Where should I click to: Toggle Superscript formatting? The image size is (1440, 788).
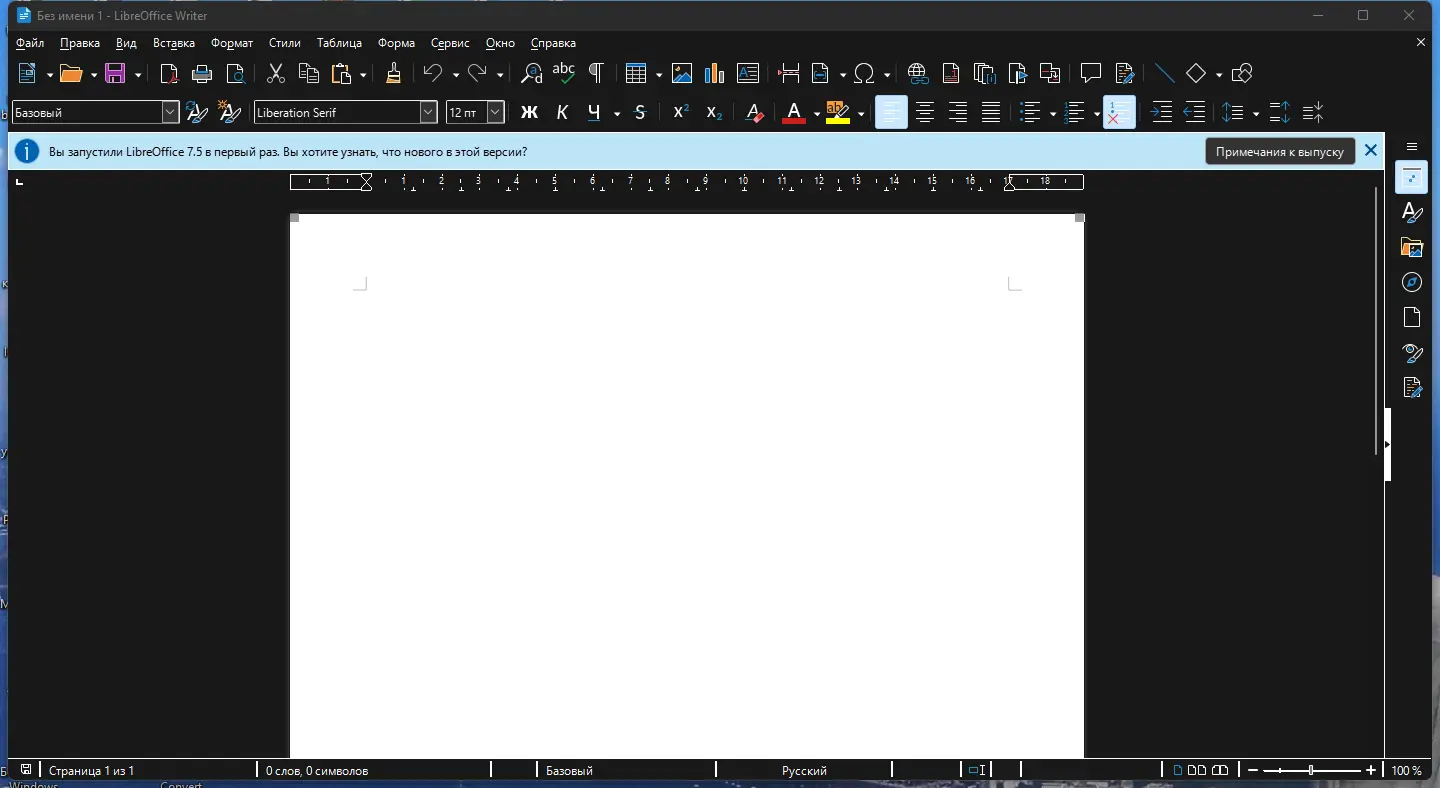681,113
